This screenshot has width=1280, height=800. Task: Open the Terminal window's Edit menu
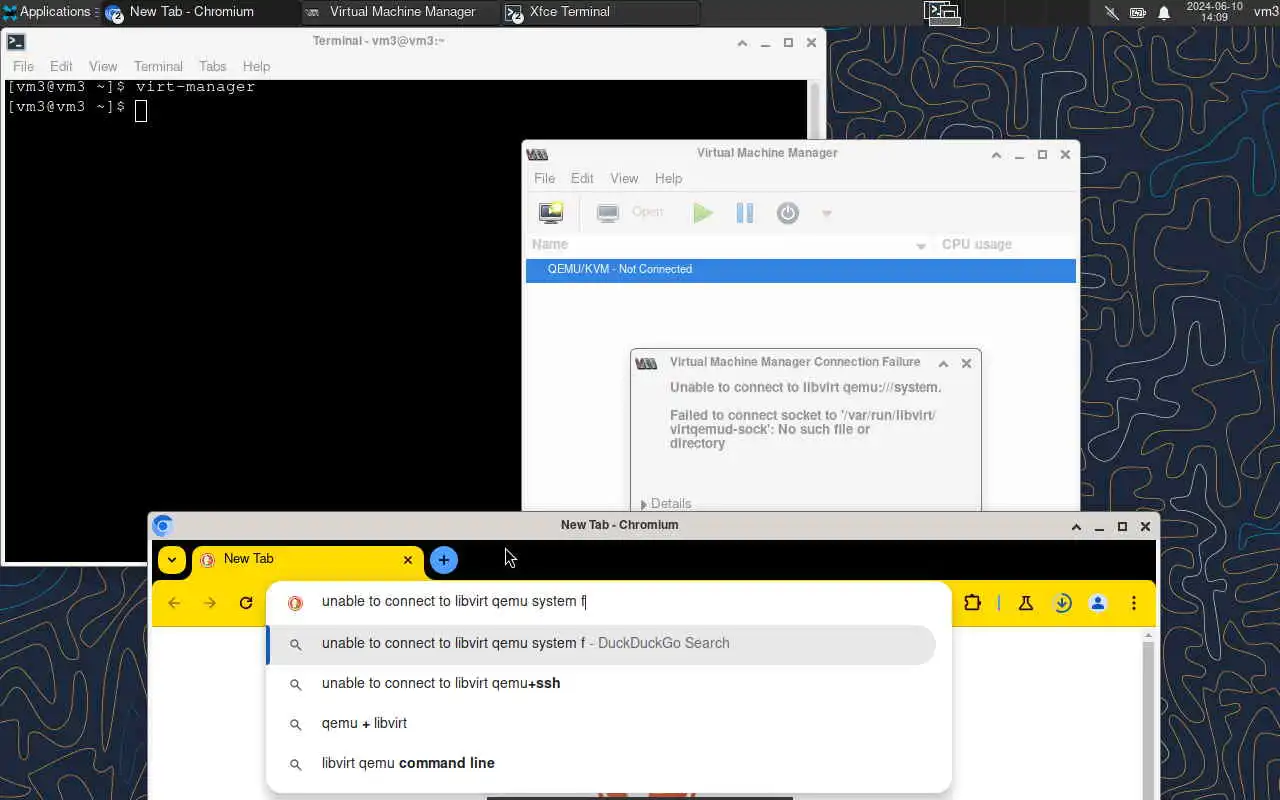click(61, 66)
